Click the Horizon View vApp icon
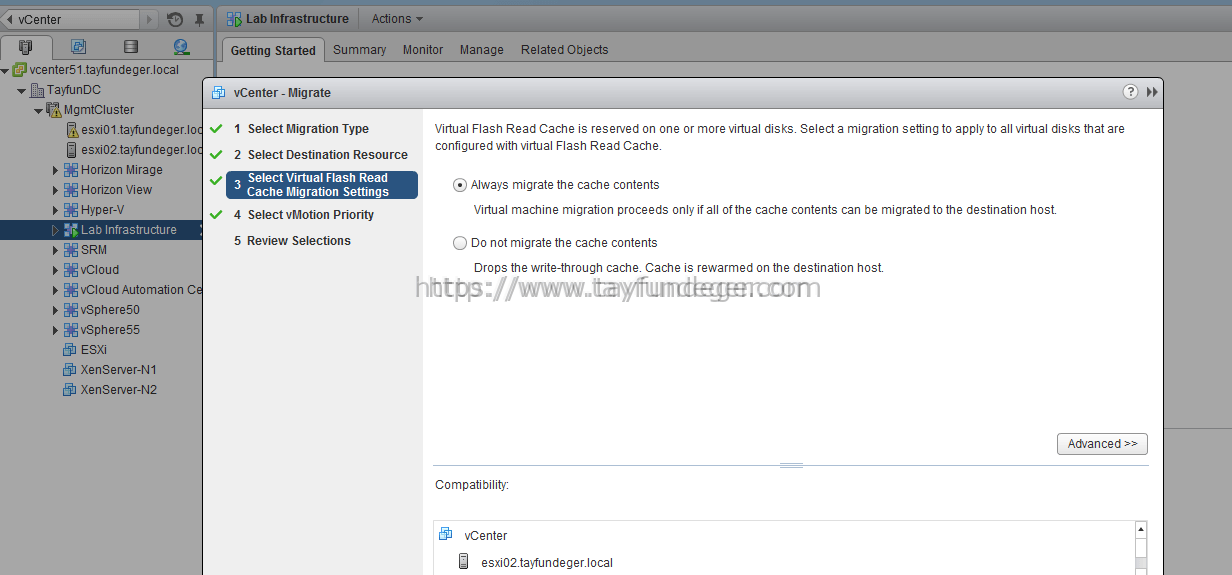This screenshot has width=1232, height=575. point(71,190)
